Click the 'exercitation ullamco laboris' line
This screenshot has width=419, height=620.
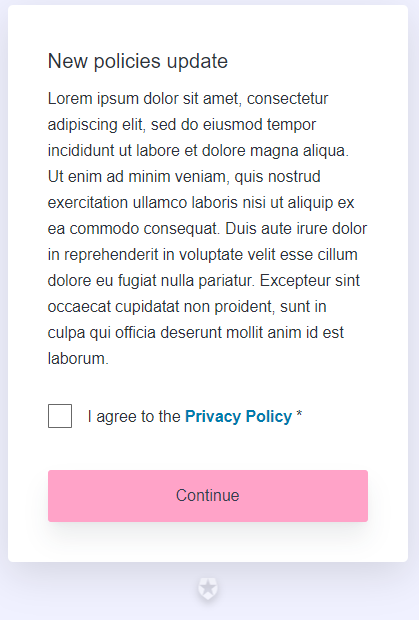201,202
